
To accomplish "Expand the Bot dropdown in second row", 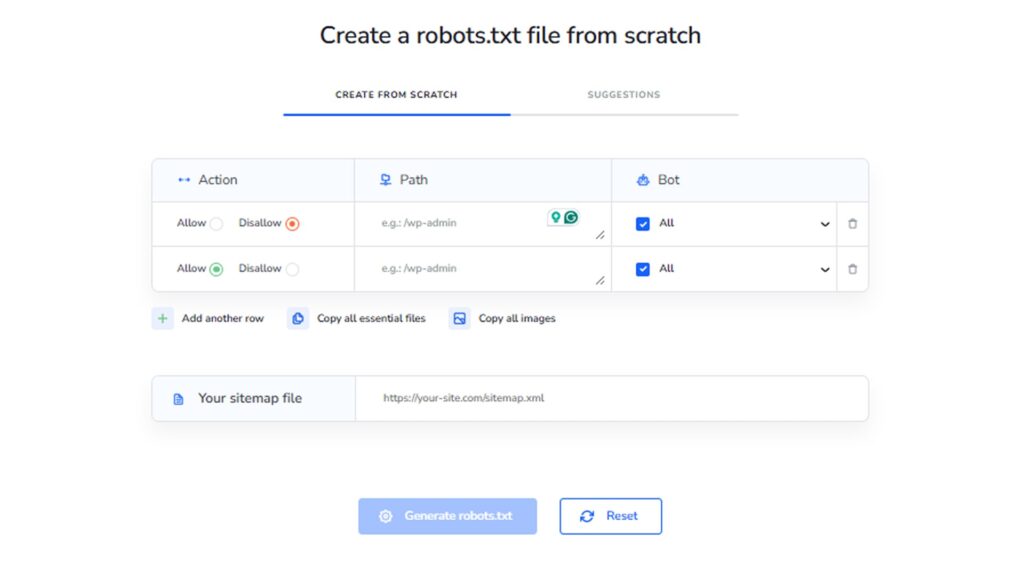I will pos(825,269).
